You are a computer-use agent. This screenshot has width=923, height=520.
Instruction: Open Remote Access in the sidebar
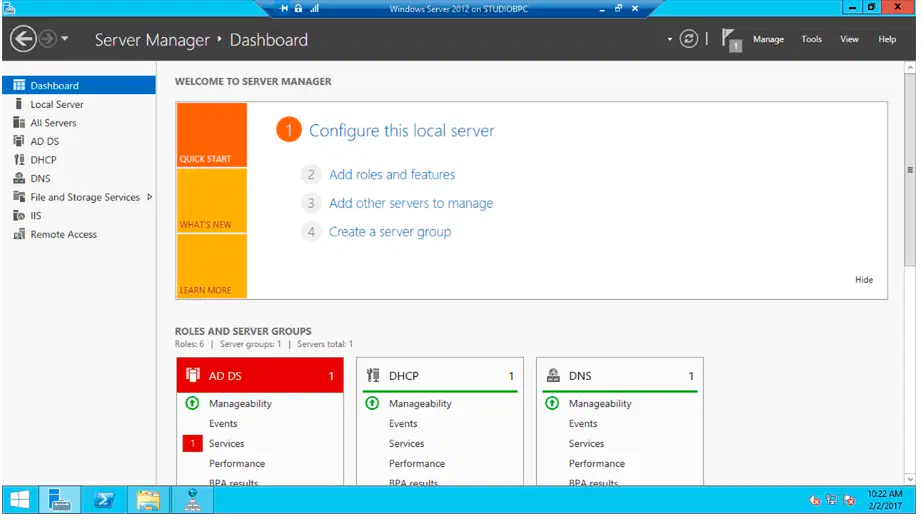click(x=79, y=234)
